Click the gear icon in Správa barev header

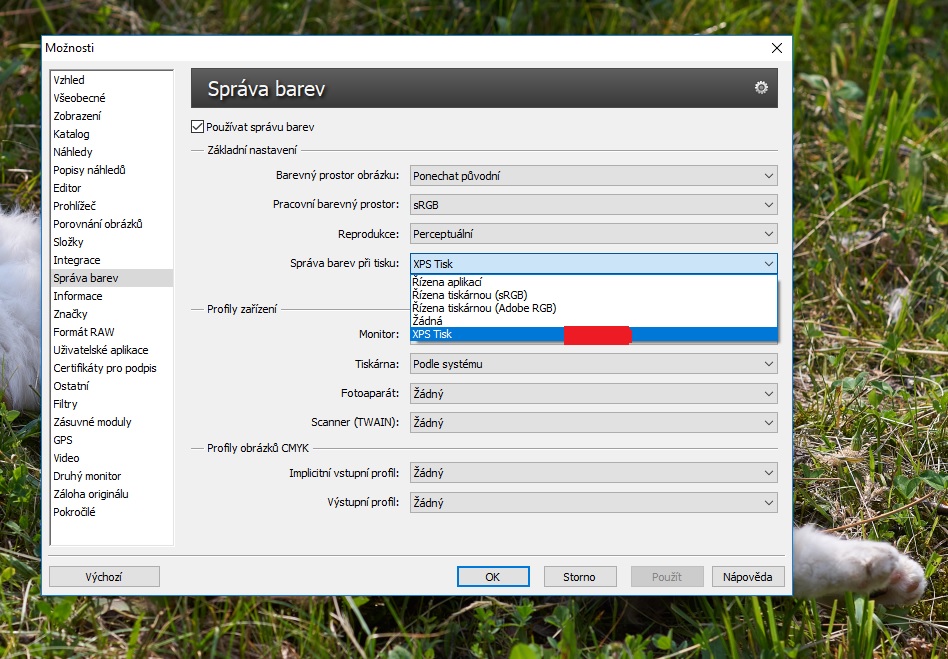point(761,88)
